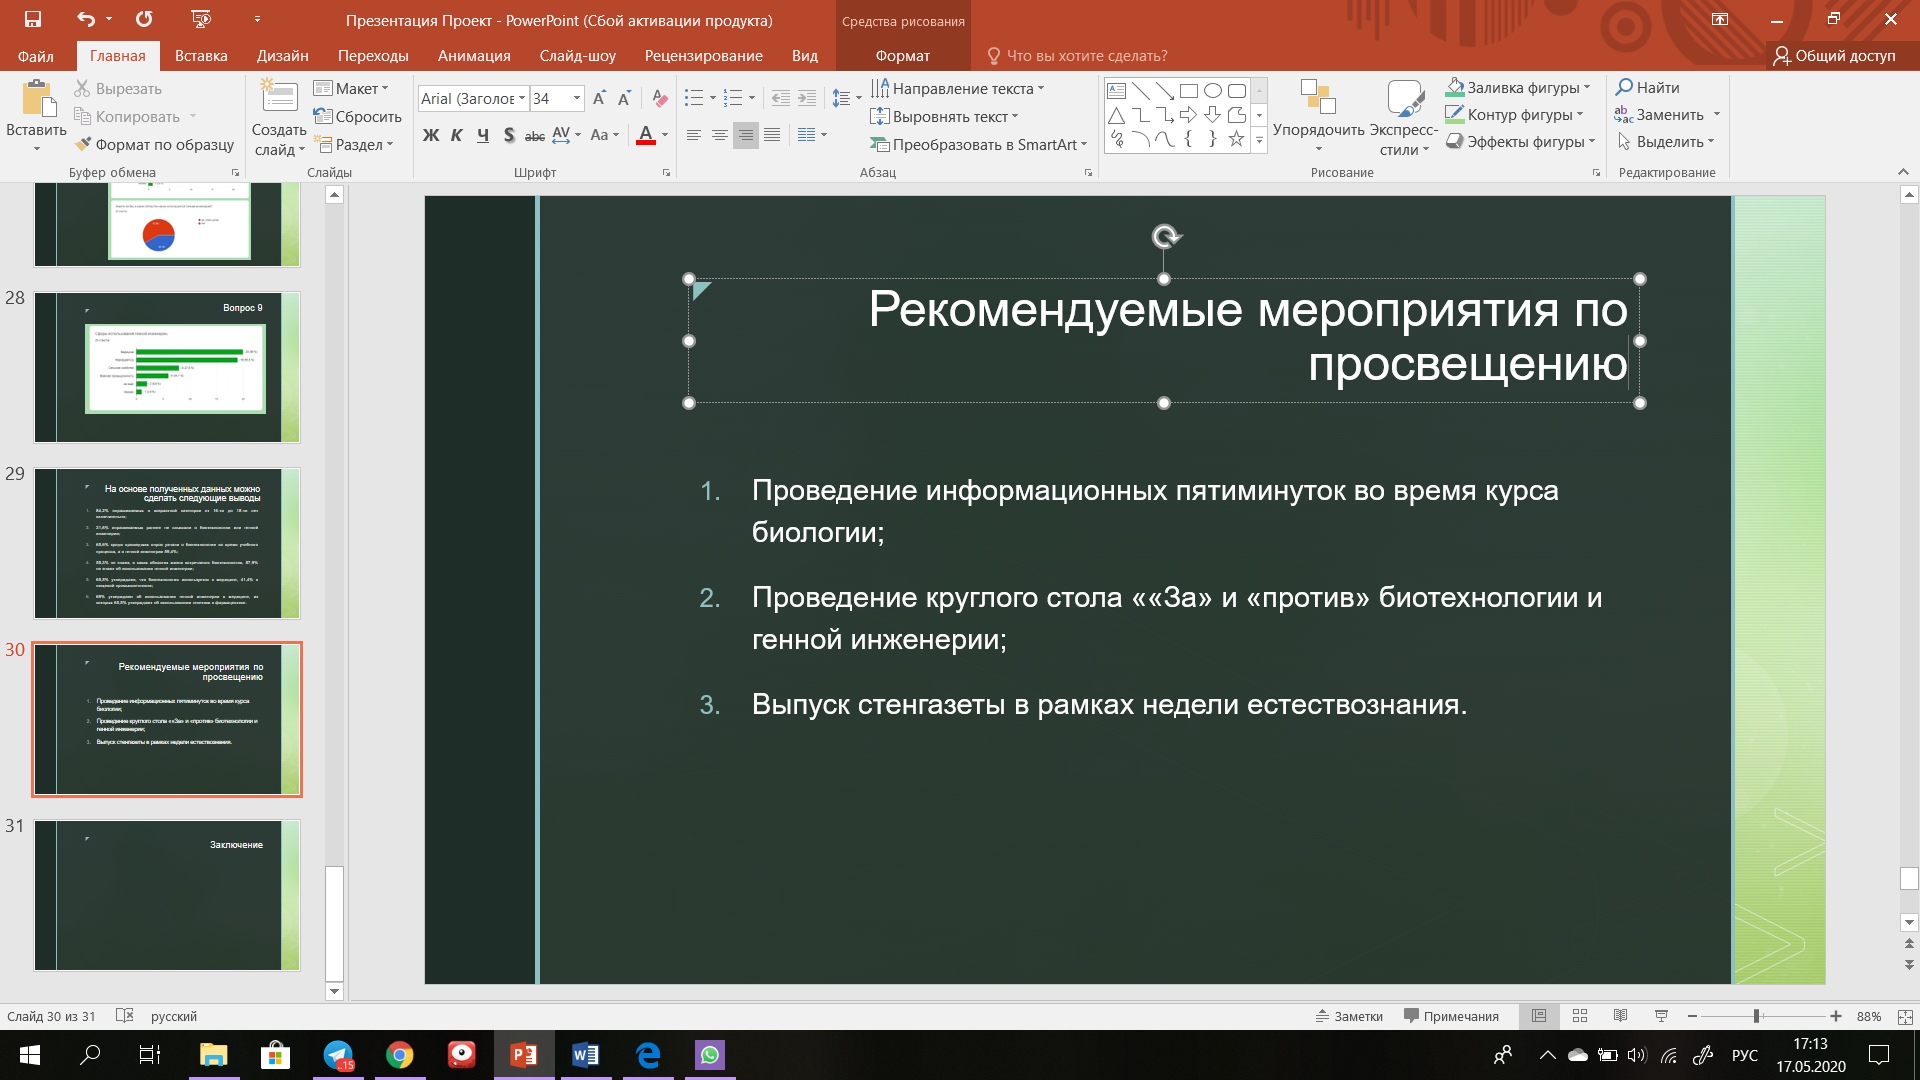Viewport: 1920px width, 1080px height.
Task: Click the Что вы хотите сделать search field
Action: click(1076, 56)
